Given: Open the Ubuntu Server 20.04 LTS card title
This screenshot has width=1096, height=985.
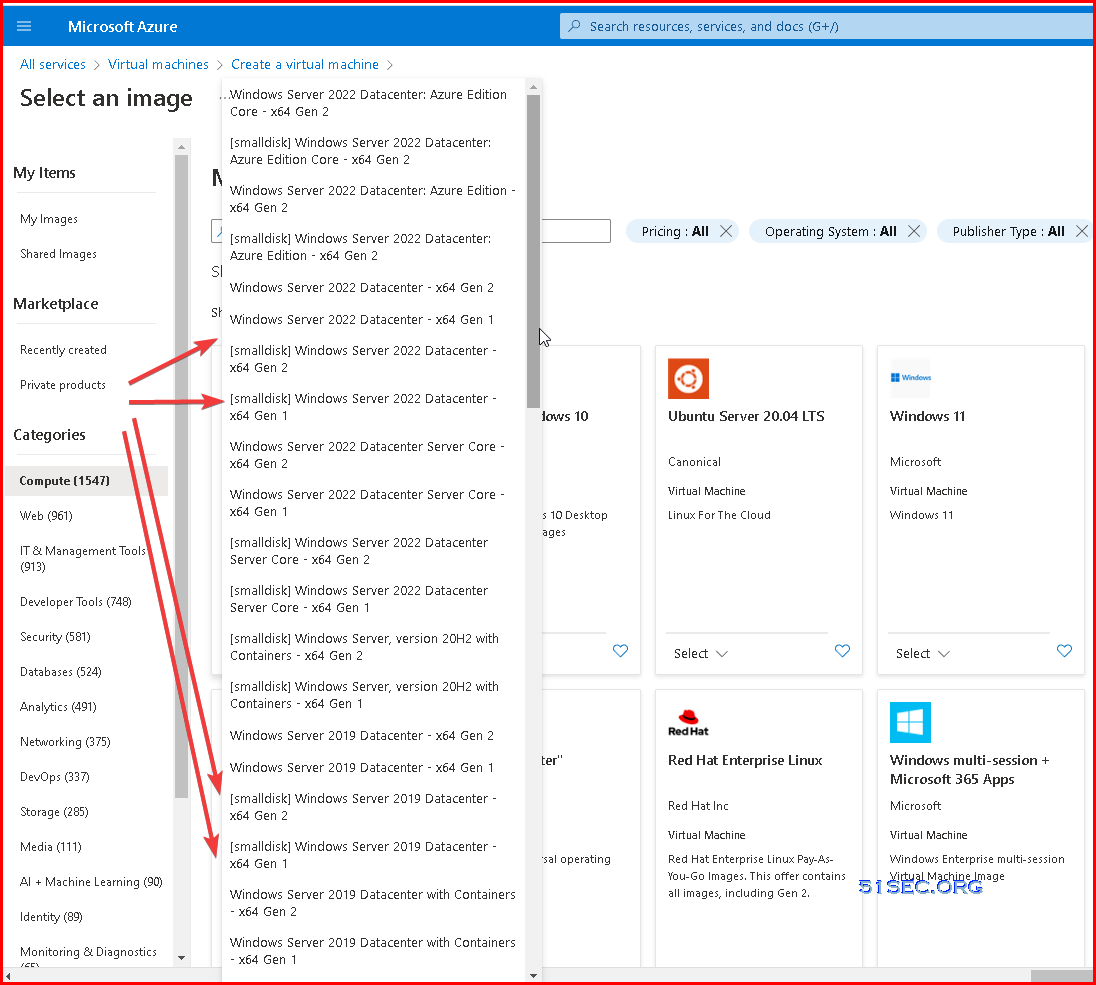Looking at the screenshot, I should [746, 416].
